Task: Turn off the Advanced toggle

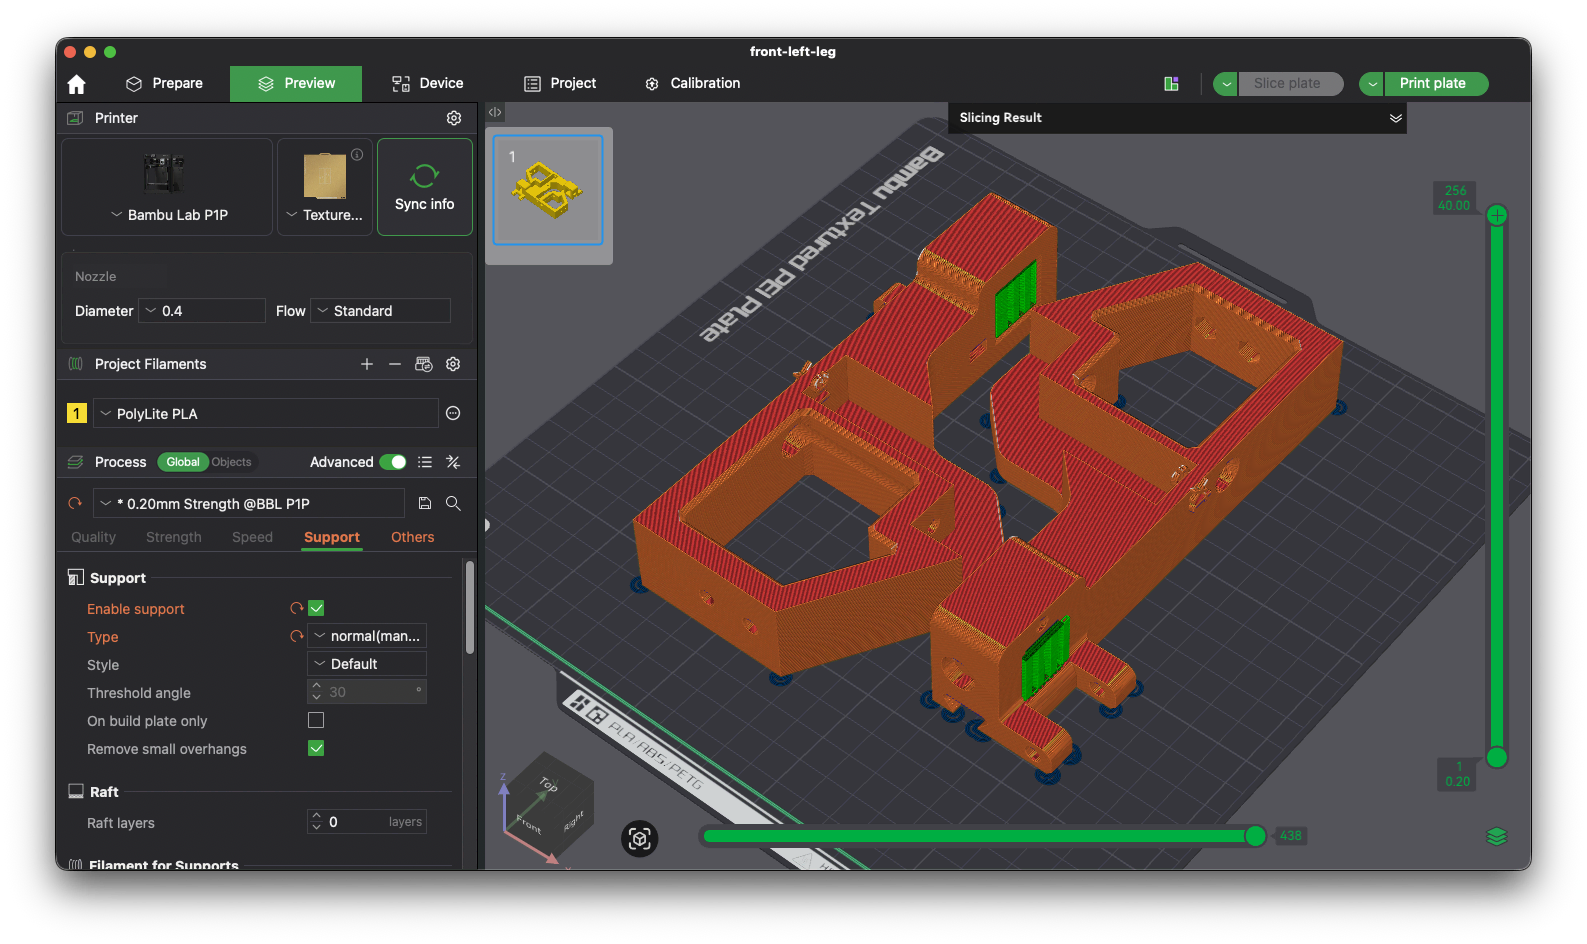Action: coord(393,462)
